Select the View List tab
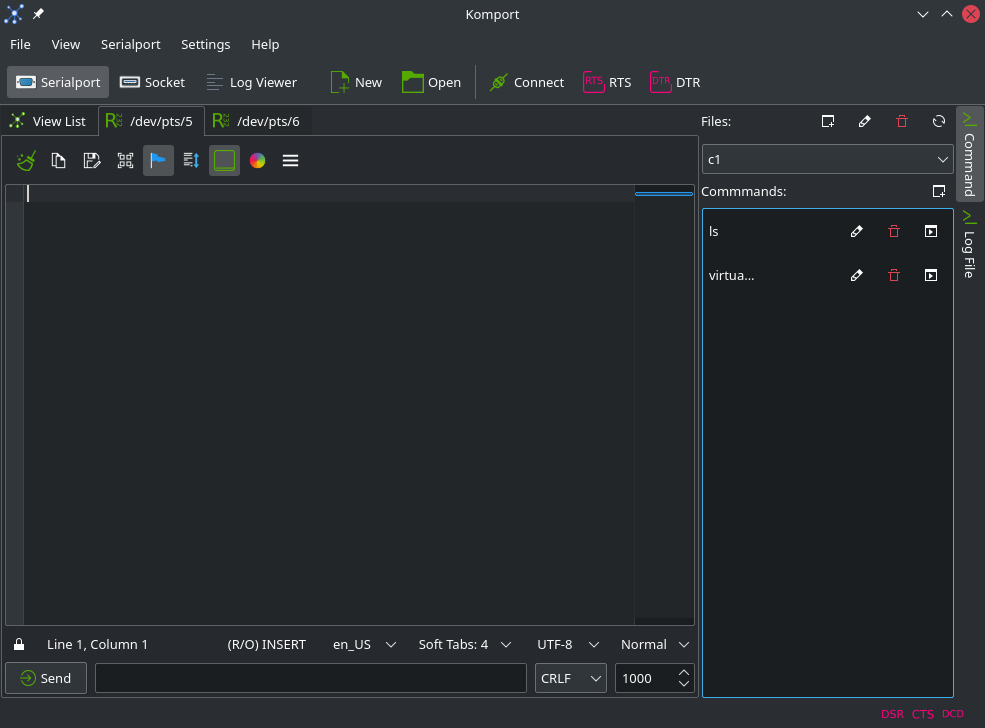 (x=49, y=121)
